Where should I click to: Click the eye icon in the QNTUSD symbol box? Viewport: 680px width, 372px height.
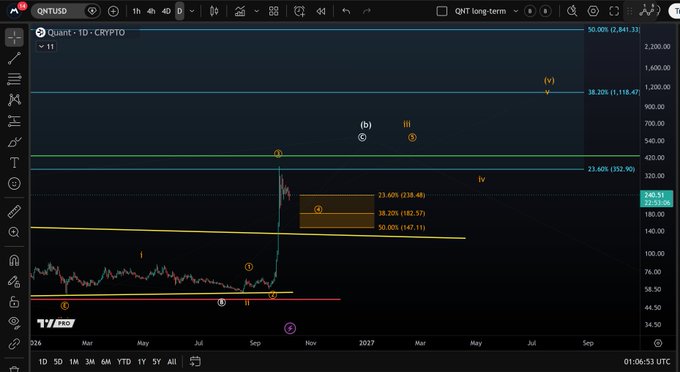[x=92, y=11]
